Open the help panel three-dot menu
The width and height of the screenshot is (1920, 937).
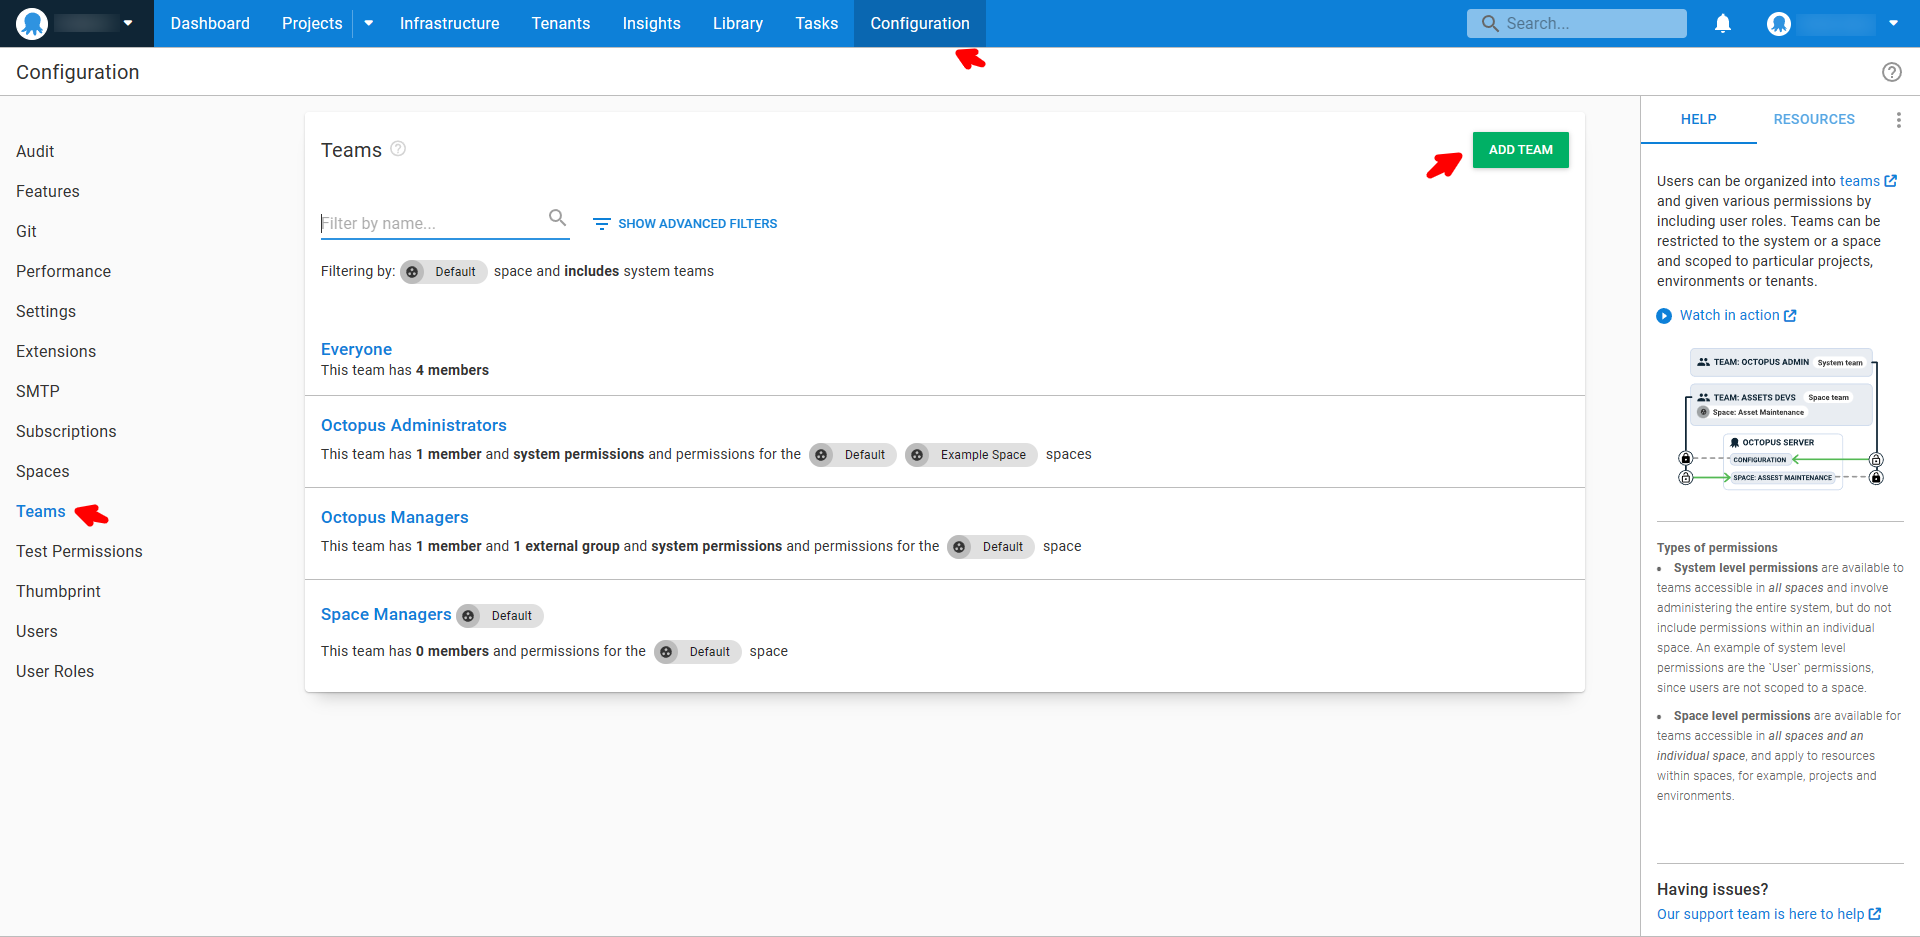click(x=1899, y=120)
